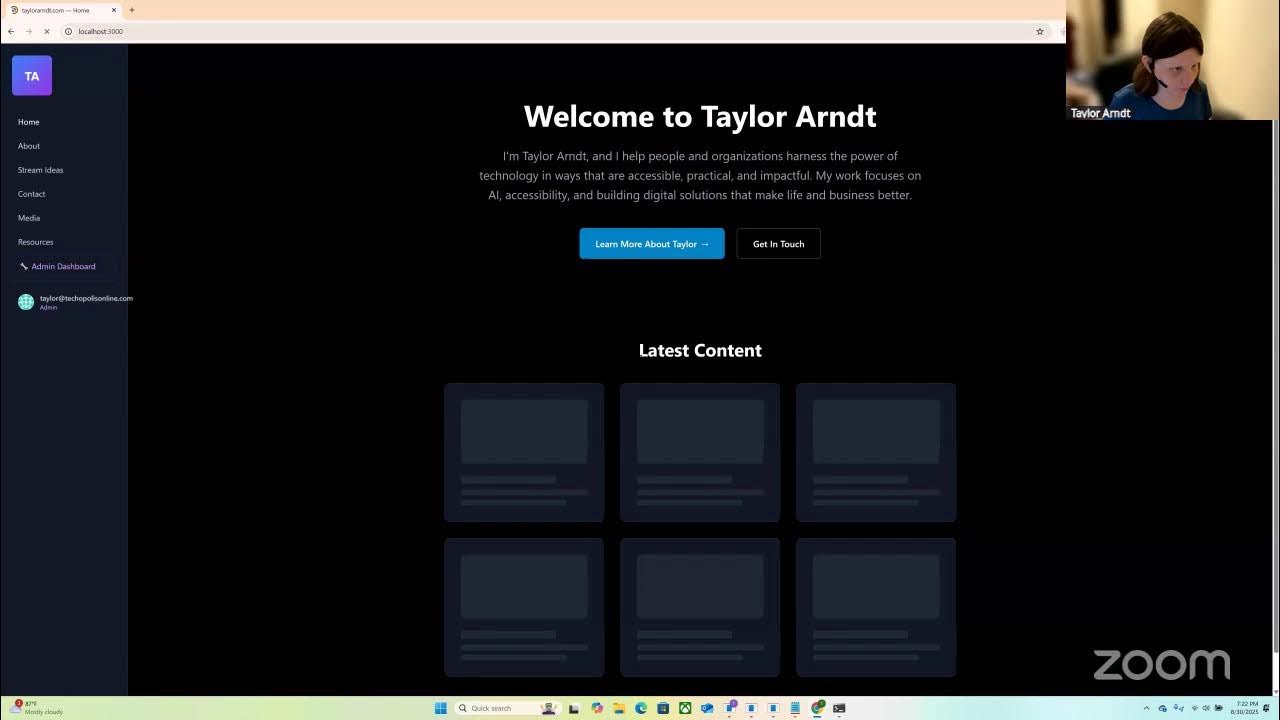
Task: Click the Learn More About Taylor button
Action: [651, 243]
